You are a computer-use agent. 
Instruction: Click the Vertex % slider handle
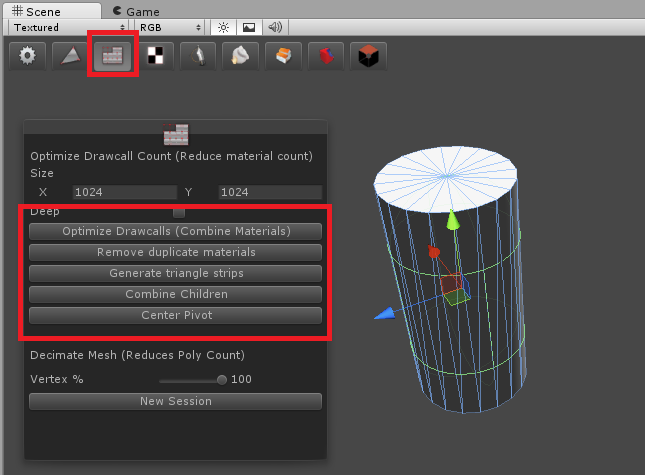(222, 380)
